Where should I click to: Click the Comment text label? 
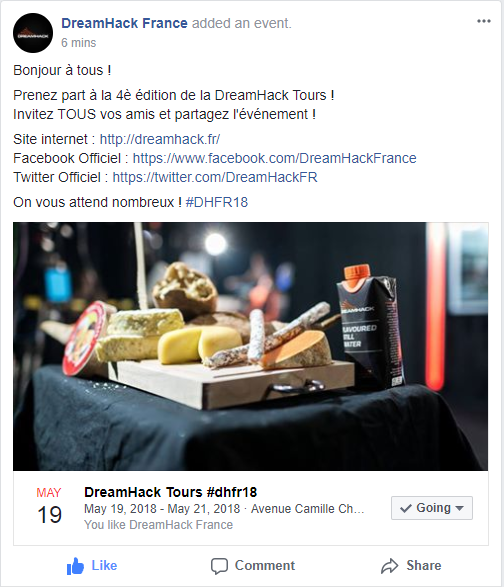265,565
